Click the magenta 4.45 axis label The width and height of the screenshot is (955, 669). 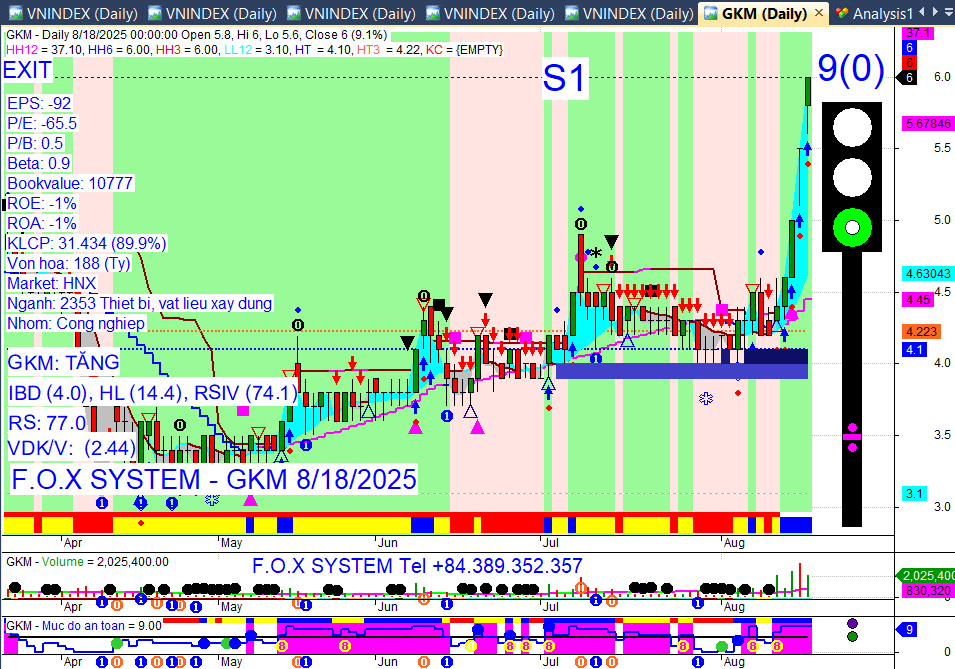918,300
